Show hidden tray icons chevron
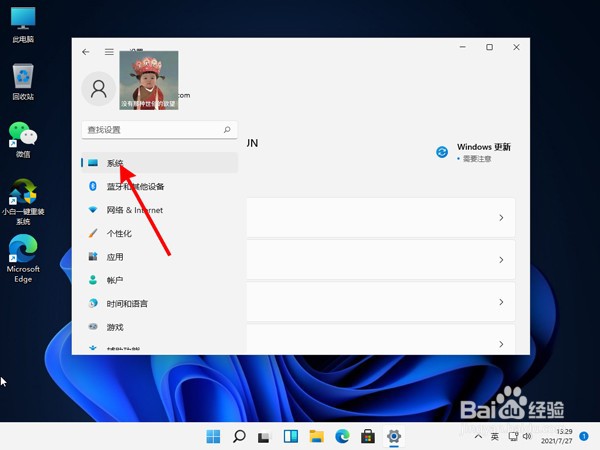 478,436
